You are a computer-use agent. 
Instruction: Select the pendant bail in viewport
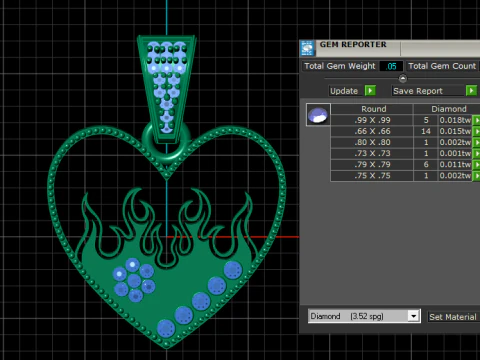click(166, 88)
